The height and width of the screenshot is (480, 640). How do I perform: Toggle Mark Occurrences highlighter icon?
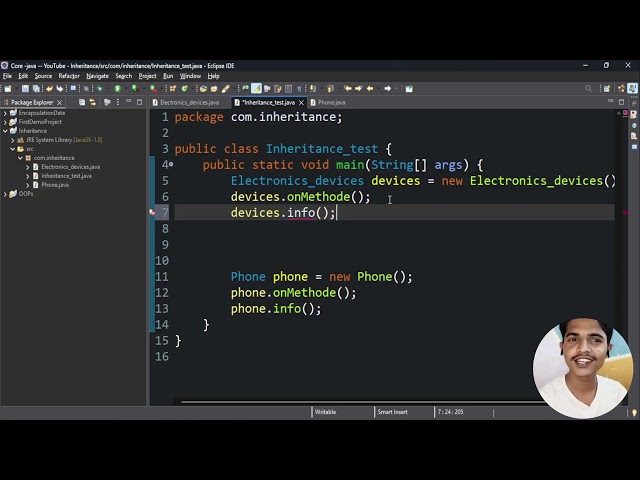pos(256,89)
